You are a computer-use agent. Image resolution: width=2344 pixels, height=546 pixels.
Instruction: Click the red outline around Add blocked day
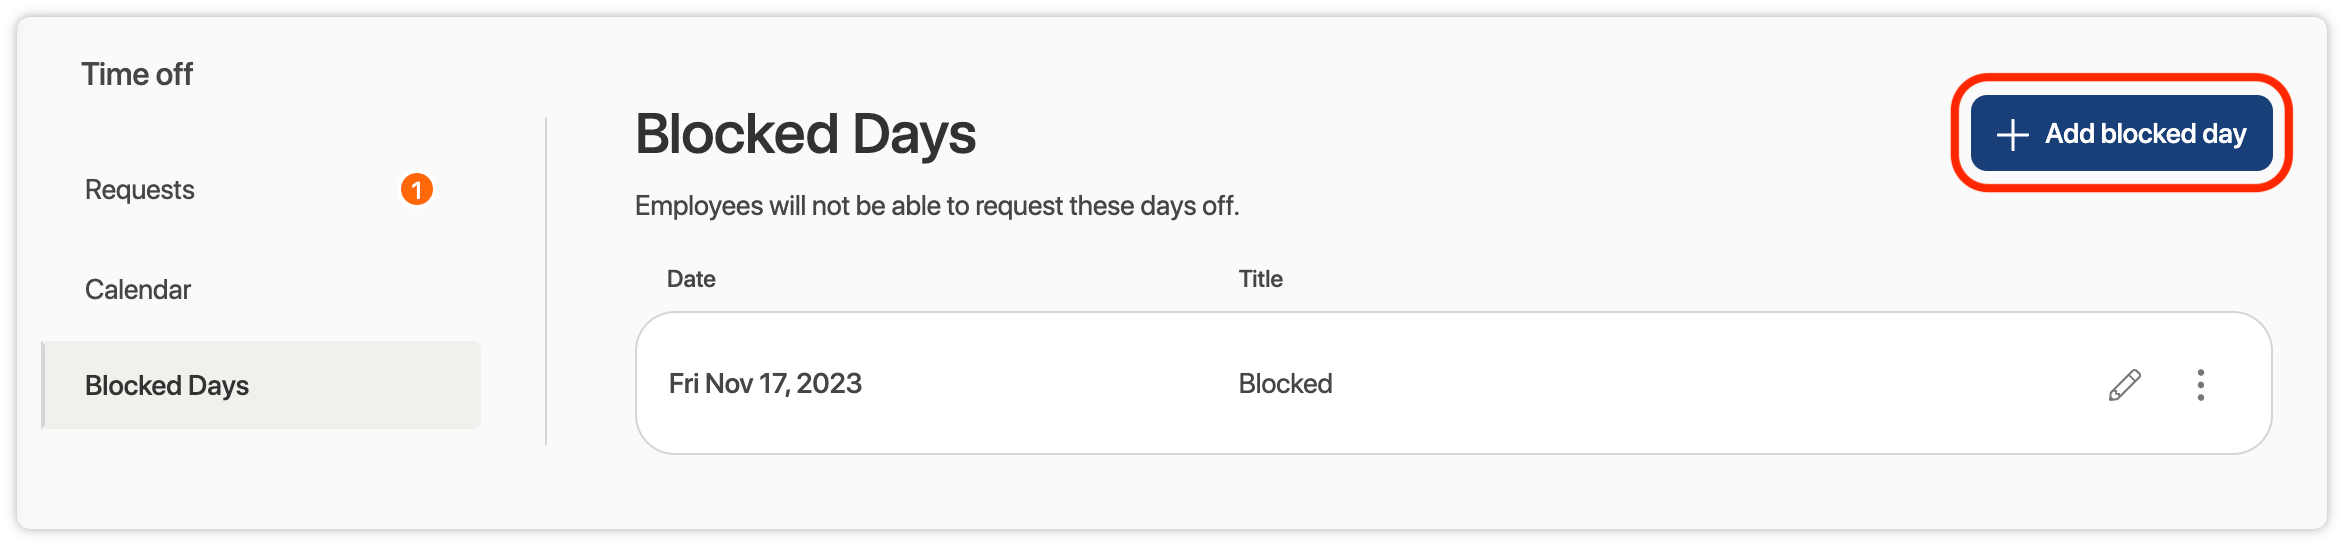click(x=2122, y=79)
